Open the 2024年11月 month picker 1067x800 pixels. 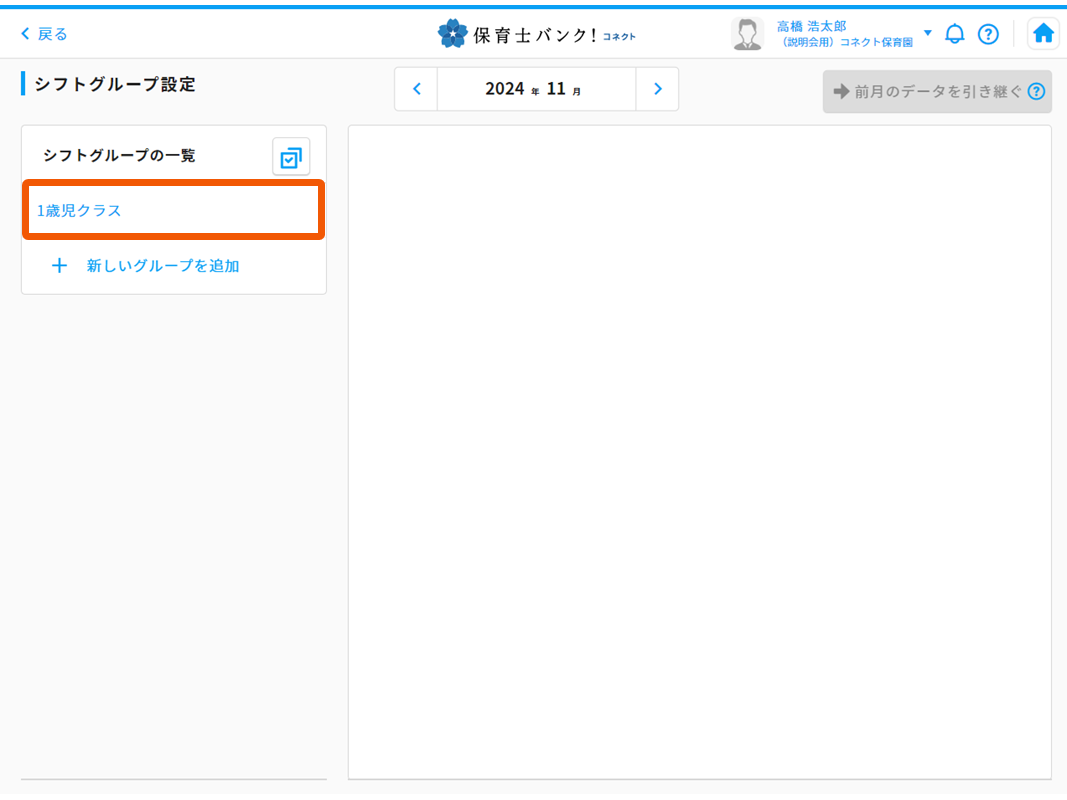[x=536, y=89]
